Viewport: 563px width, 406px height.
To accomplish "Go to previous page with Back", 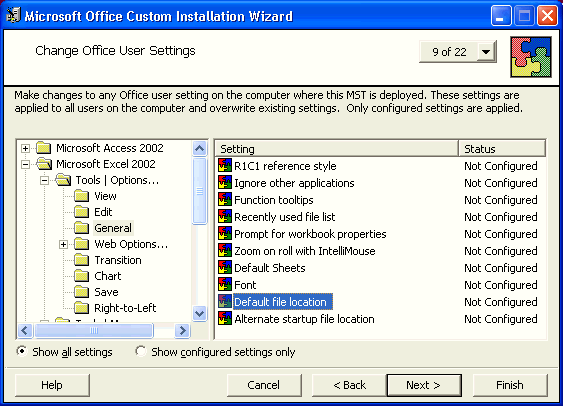I will 349,385.
